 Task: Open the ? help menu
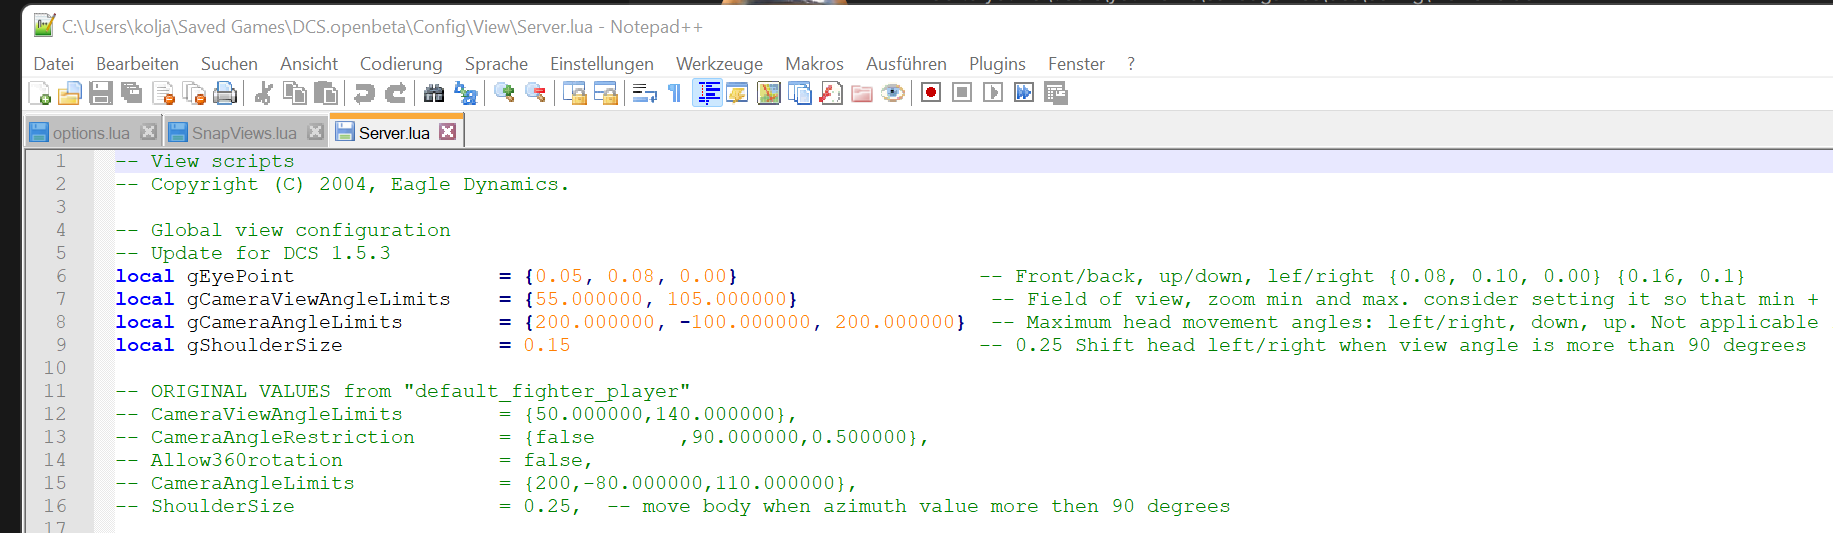[x=1131, y=64]
